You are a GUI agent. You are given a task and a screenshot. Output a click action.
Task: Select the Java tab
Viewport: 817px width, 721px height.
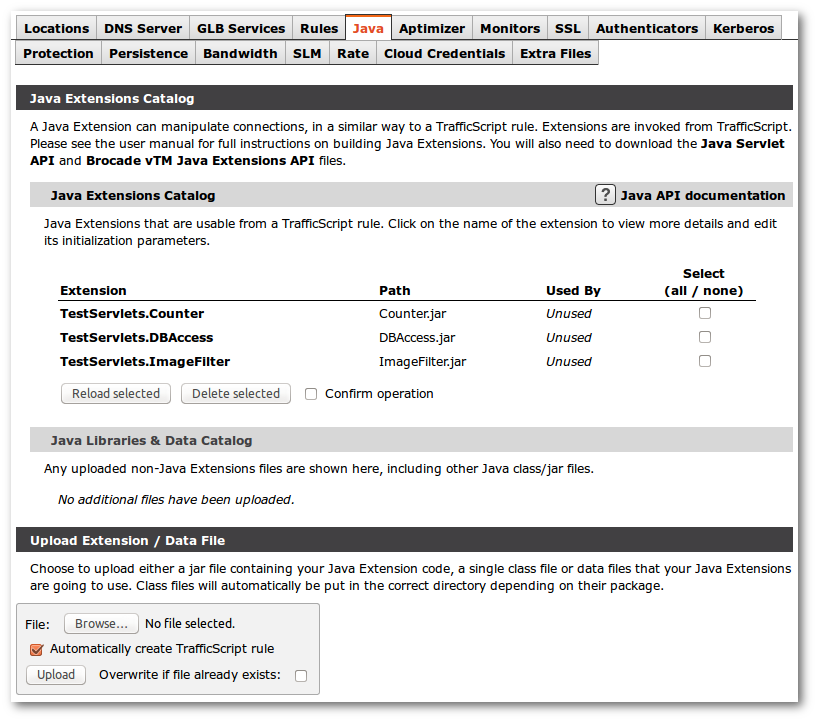coord(368,28)
